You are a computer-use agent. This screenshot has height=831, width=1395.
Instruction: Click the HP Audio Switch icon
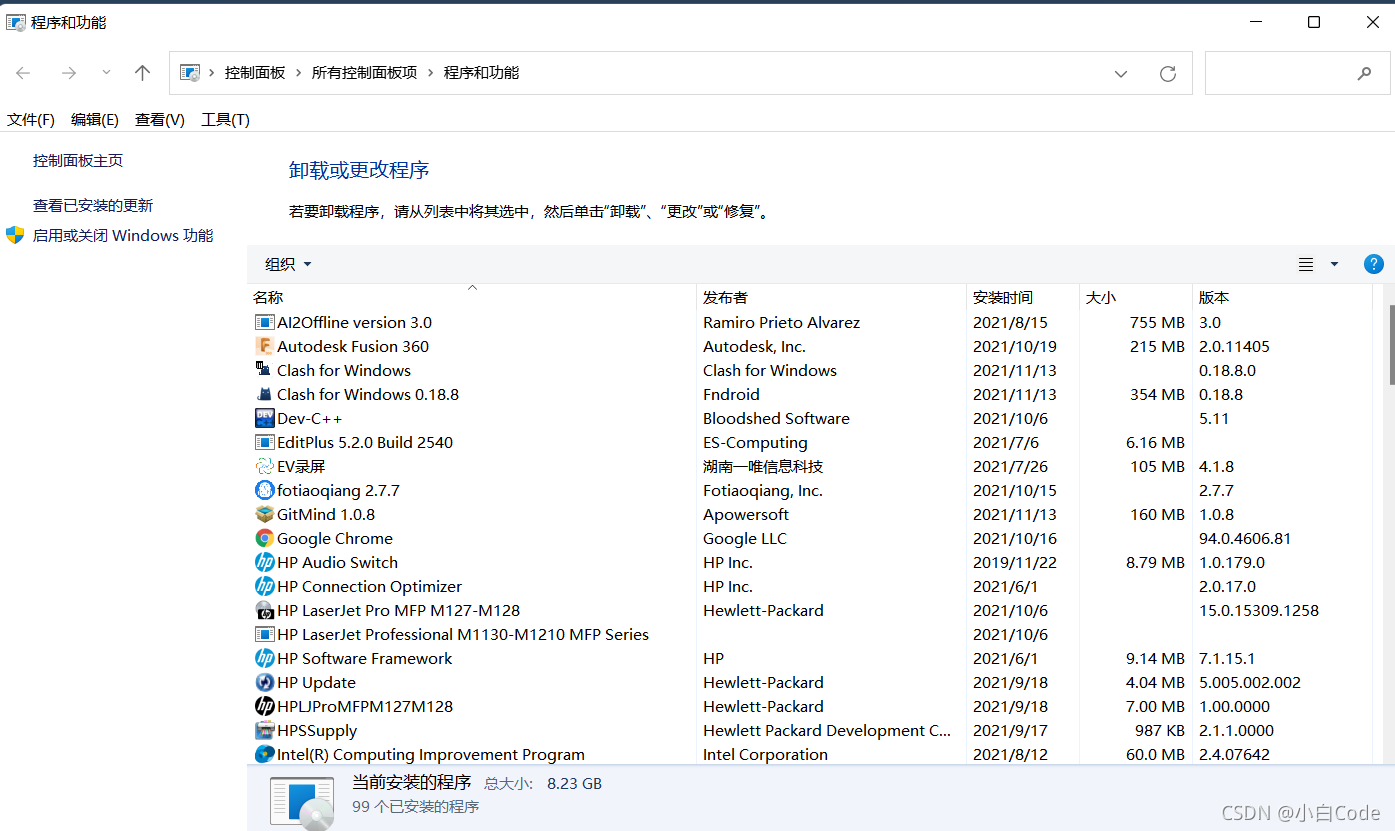click(264, 562)
